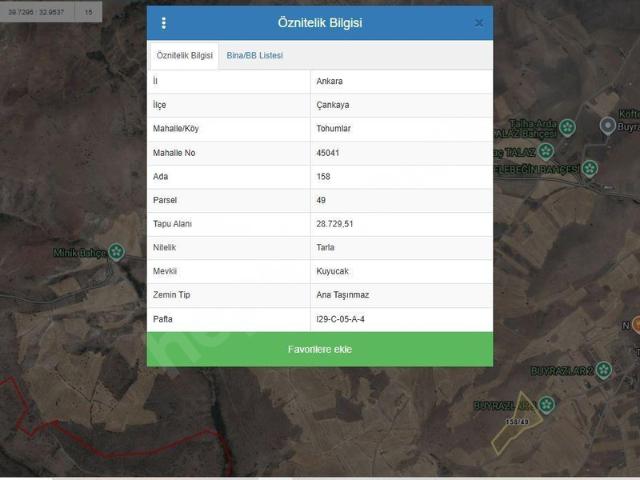The image size is (640, 480).
Task: Select the Pafta value I29-C-05-A-4
Action: (340, 319)
